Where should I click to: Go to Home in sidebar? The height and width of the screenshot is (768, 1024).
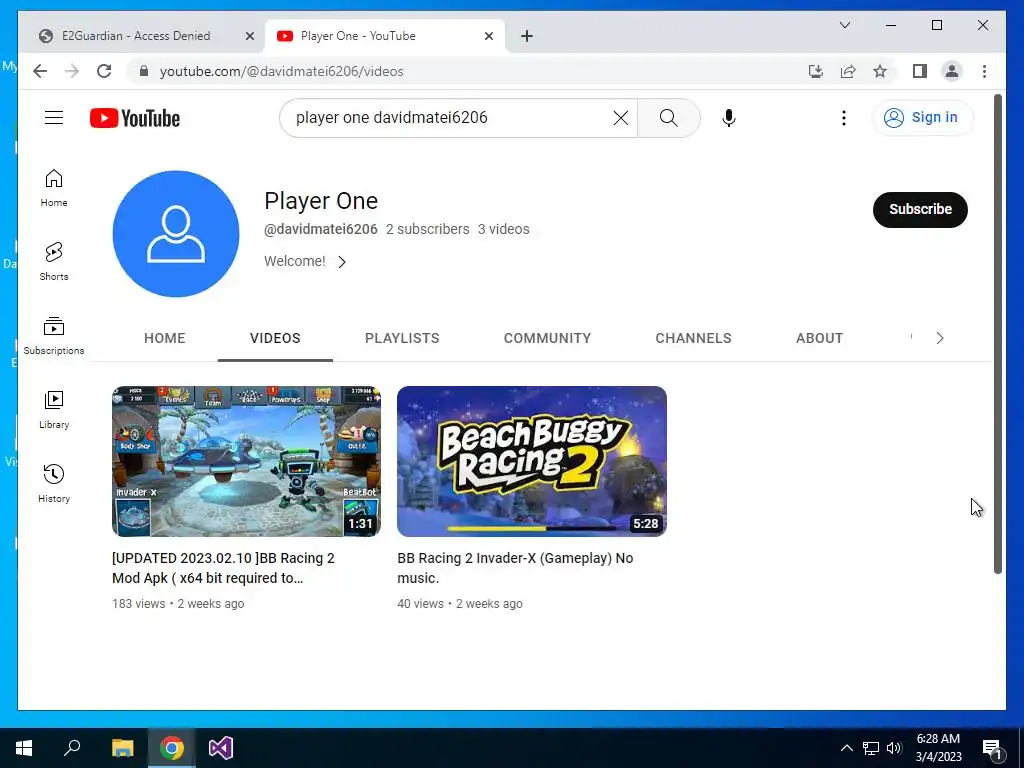point(54,188)
